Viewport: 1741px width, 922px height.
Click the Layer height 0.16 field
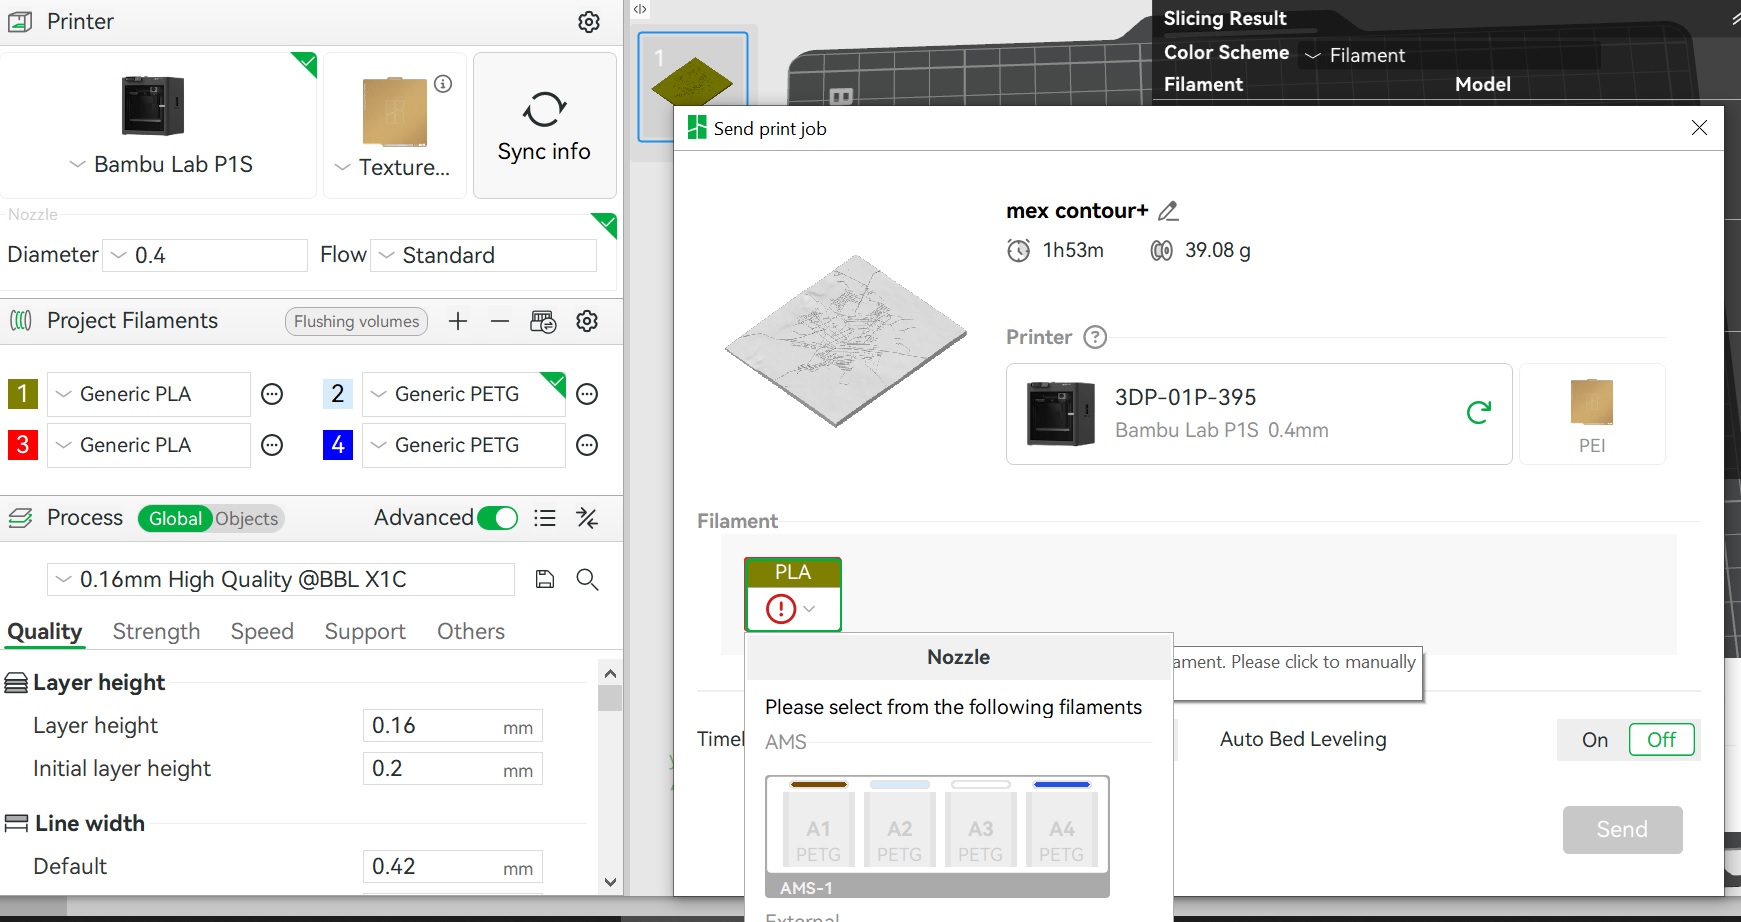click(x=453, y=726)
